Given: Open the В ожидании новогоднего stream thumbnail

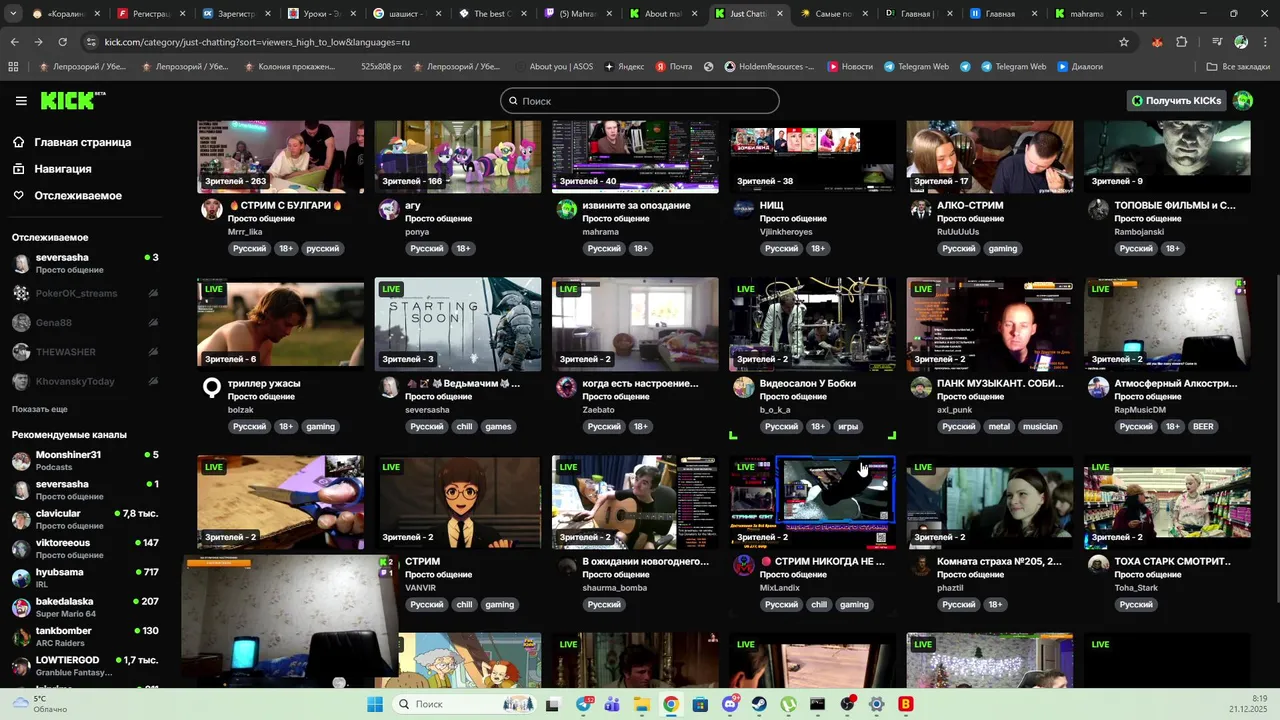Looking at the screenshot, I should pos(635,502).
